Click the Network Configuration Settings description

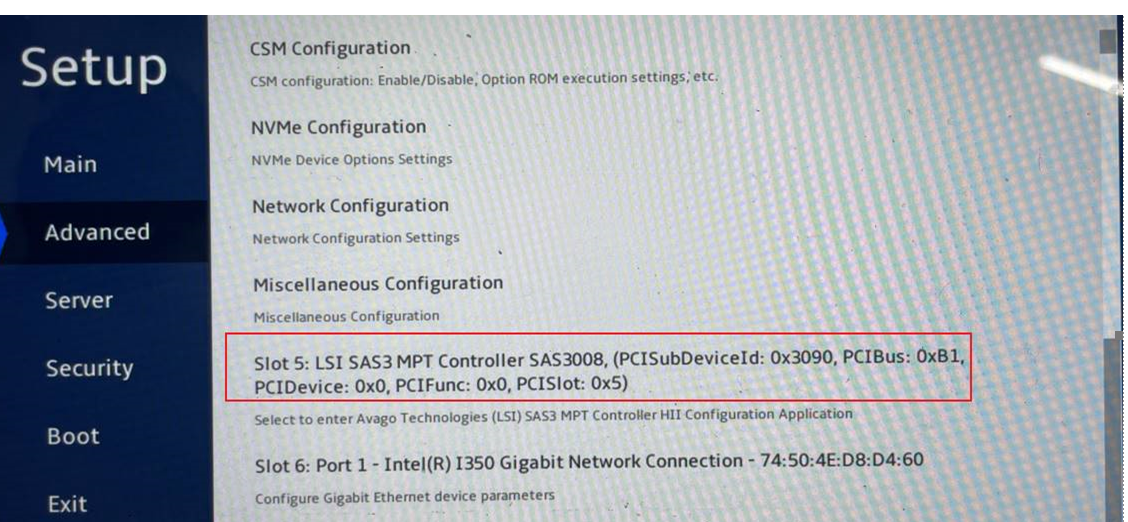pos(355,237)
